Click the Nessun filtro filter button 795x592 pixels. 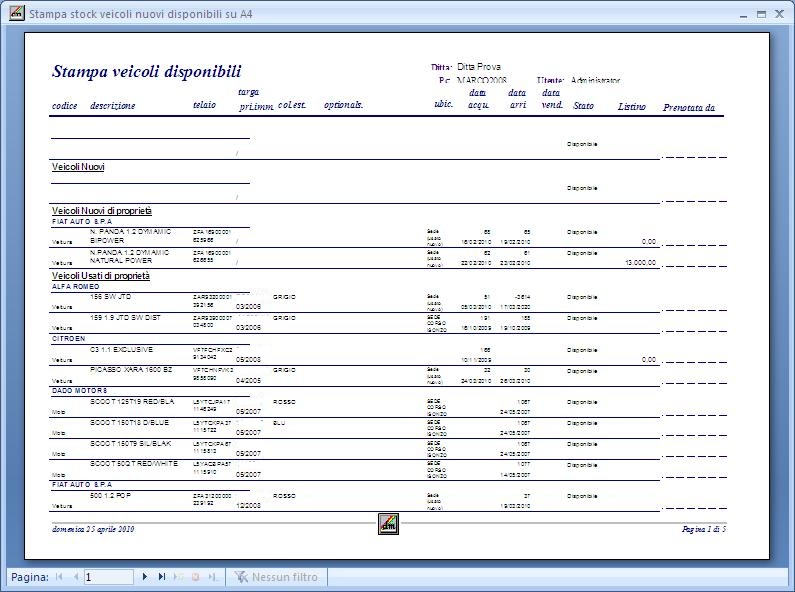pos(276,577)
